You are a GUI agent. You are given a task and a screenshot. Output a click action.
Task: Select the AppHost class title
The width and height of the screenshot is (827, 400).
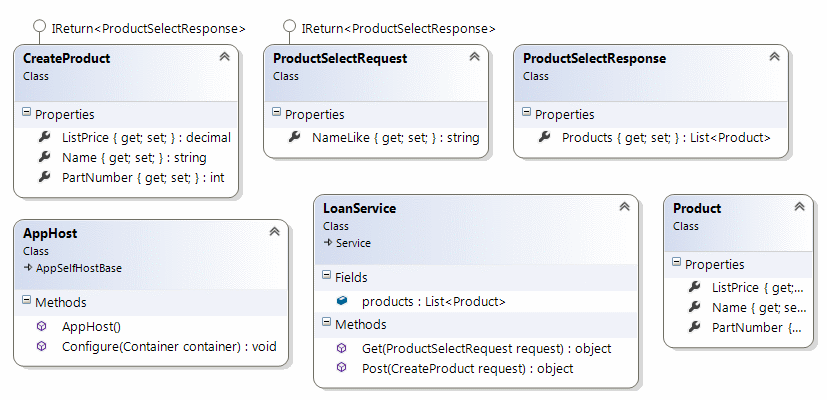[50, 232]
